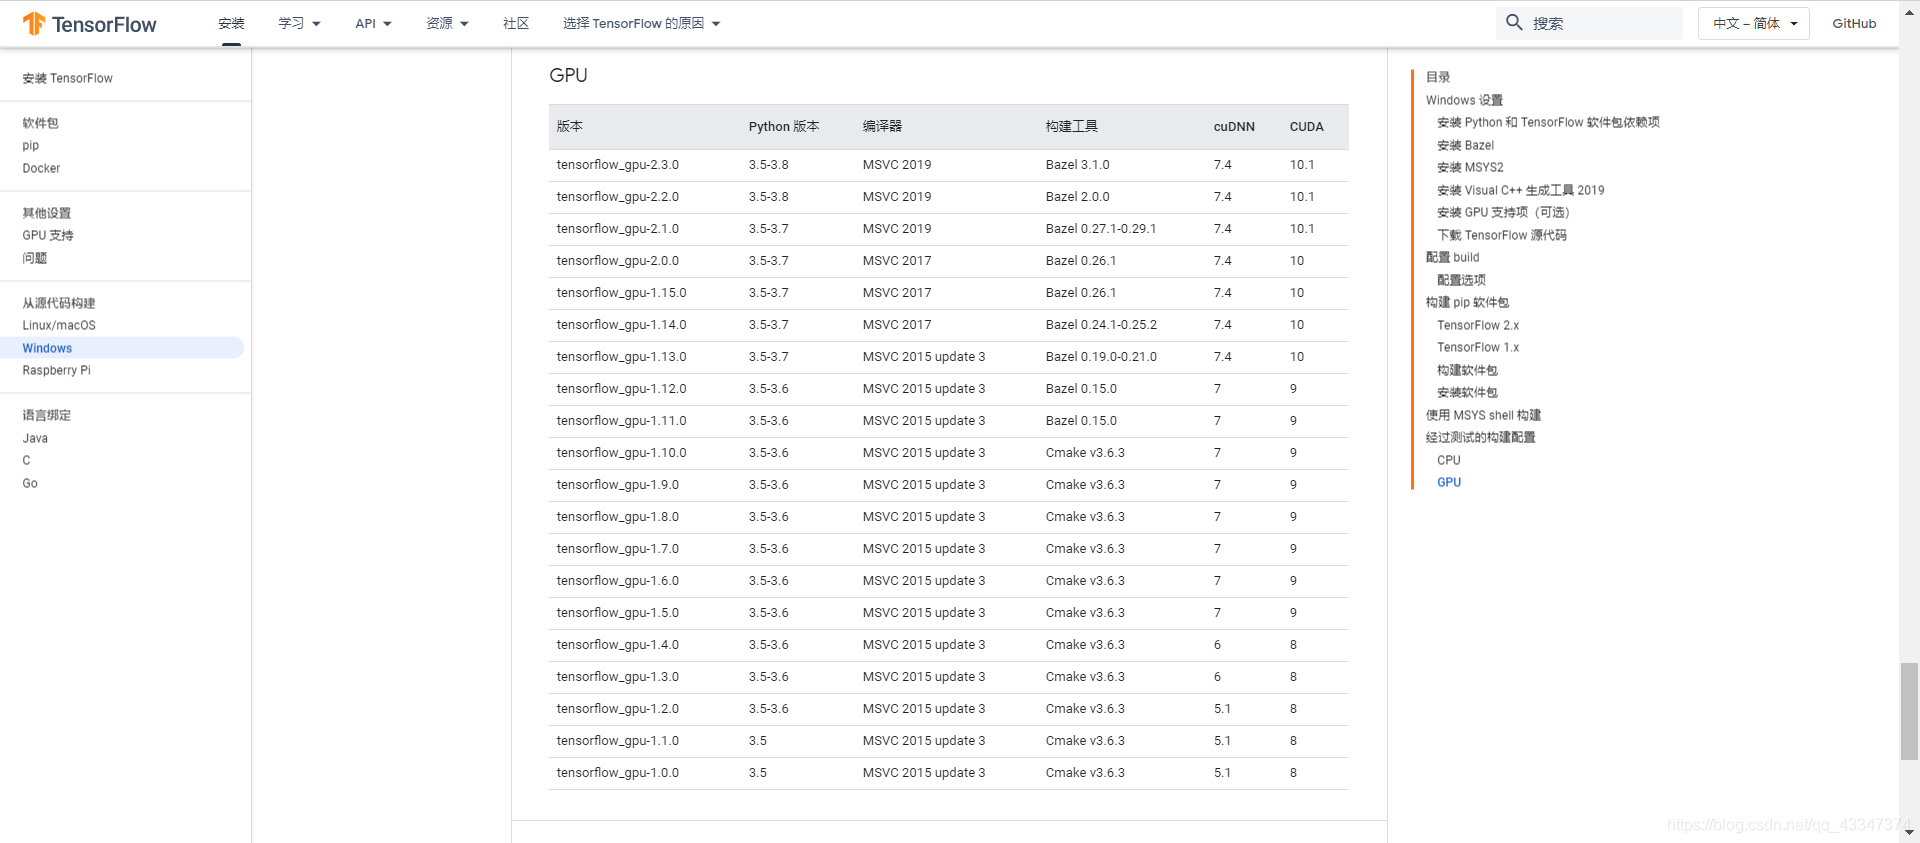
Task: Click the Bazel 0.27.1-0.29.1 cell
Action: (x=1101, y=229)
